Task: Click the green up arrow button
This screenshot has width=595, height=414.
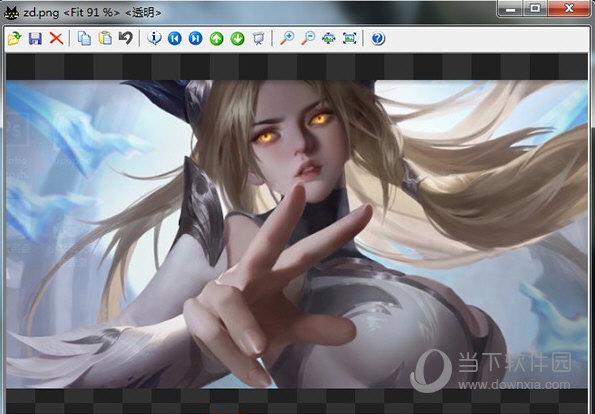Action: (216, 38)
